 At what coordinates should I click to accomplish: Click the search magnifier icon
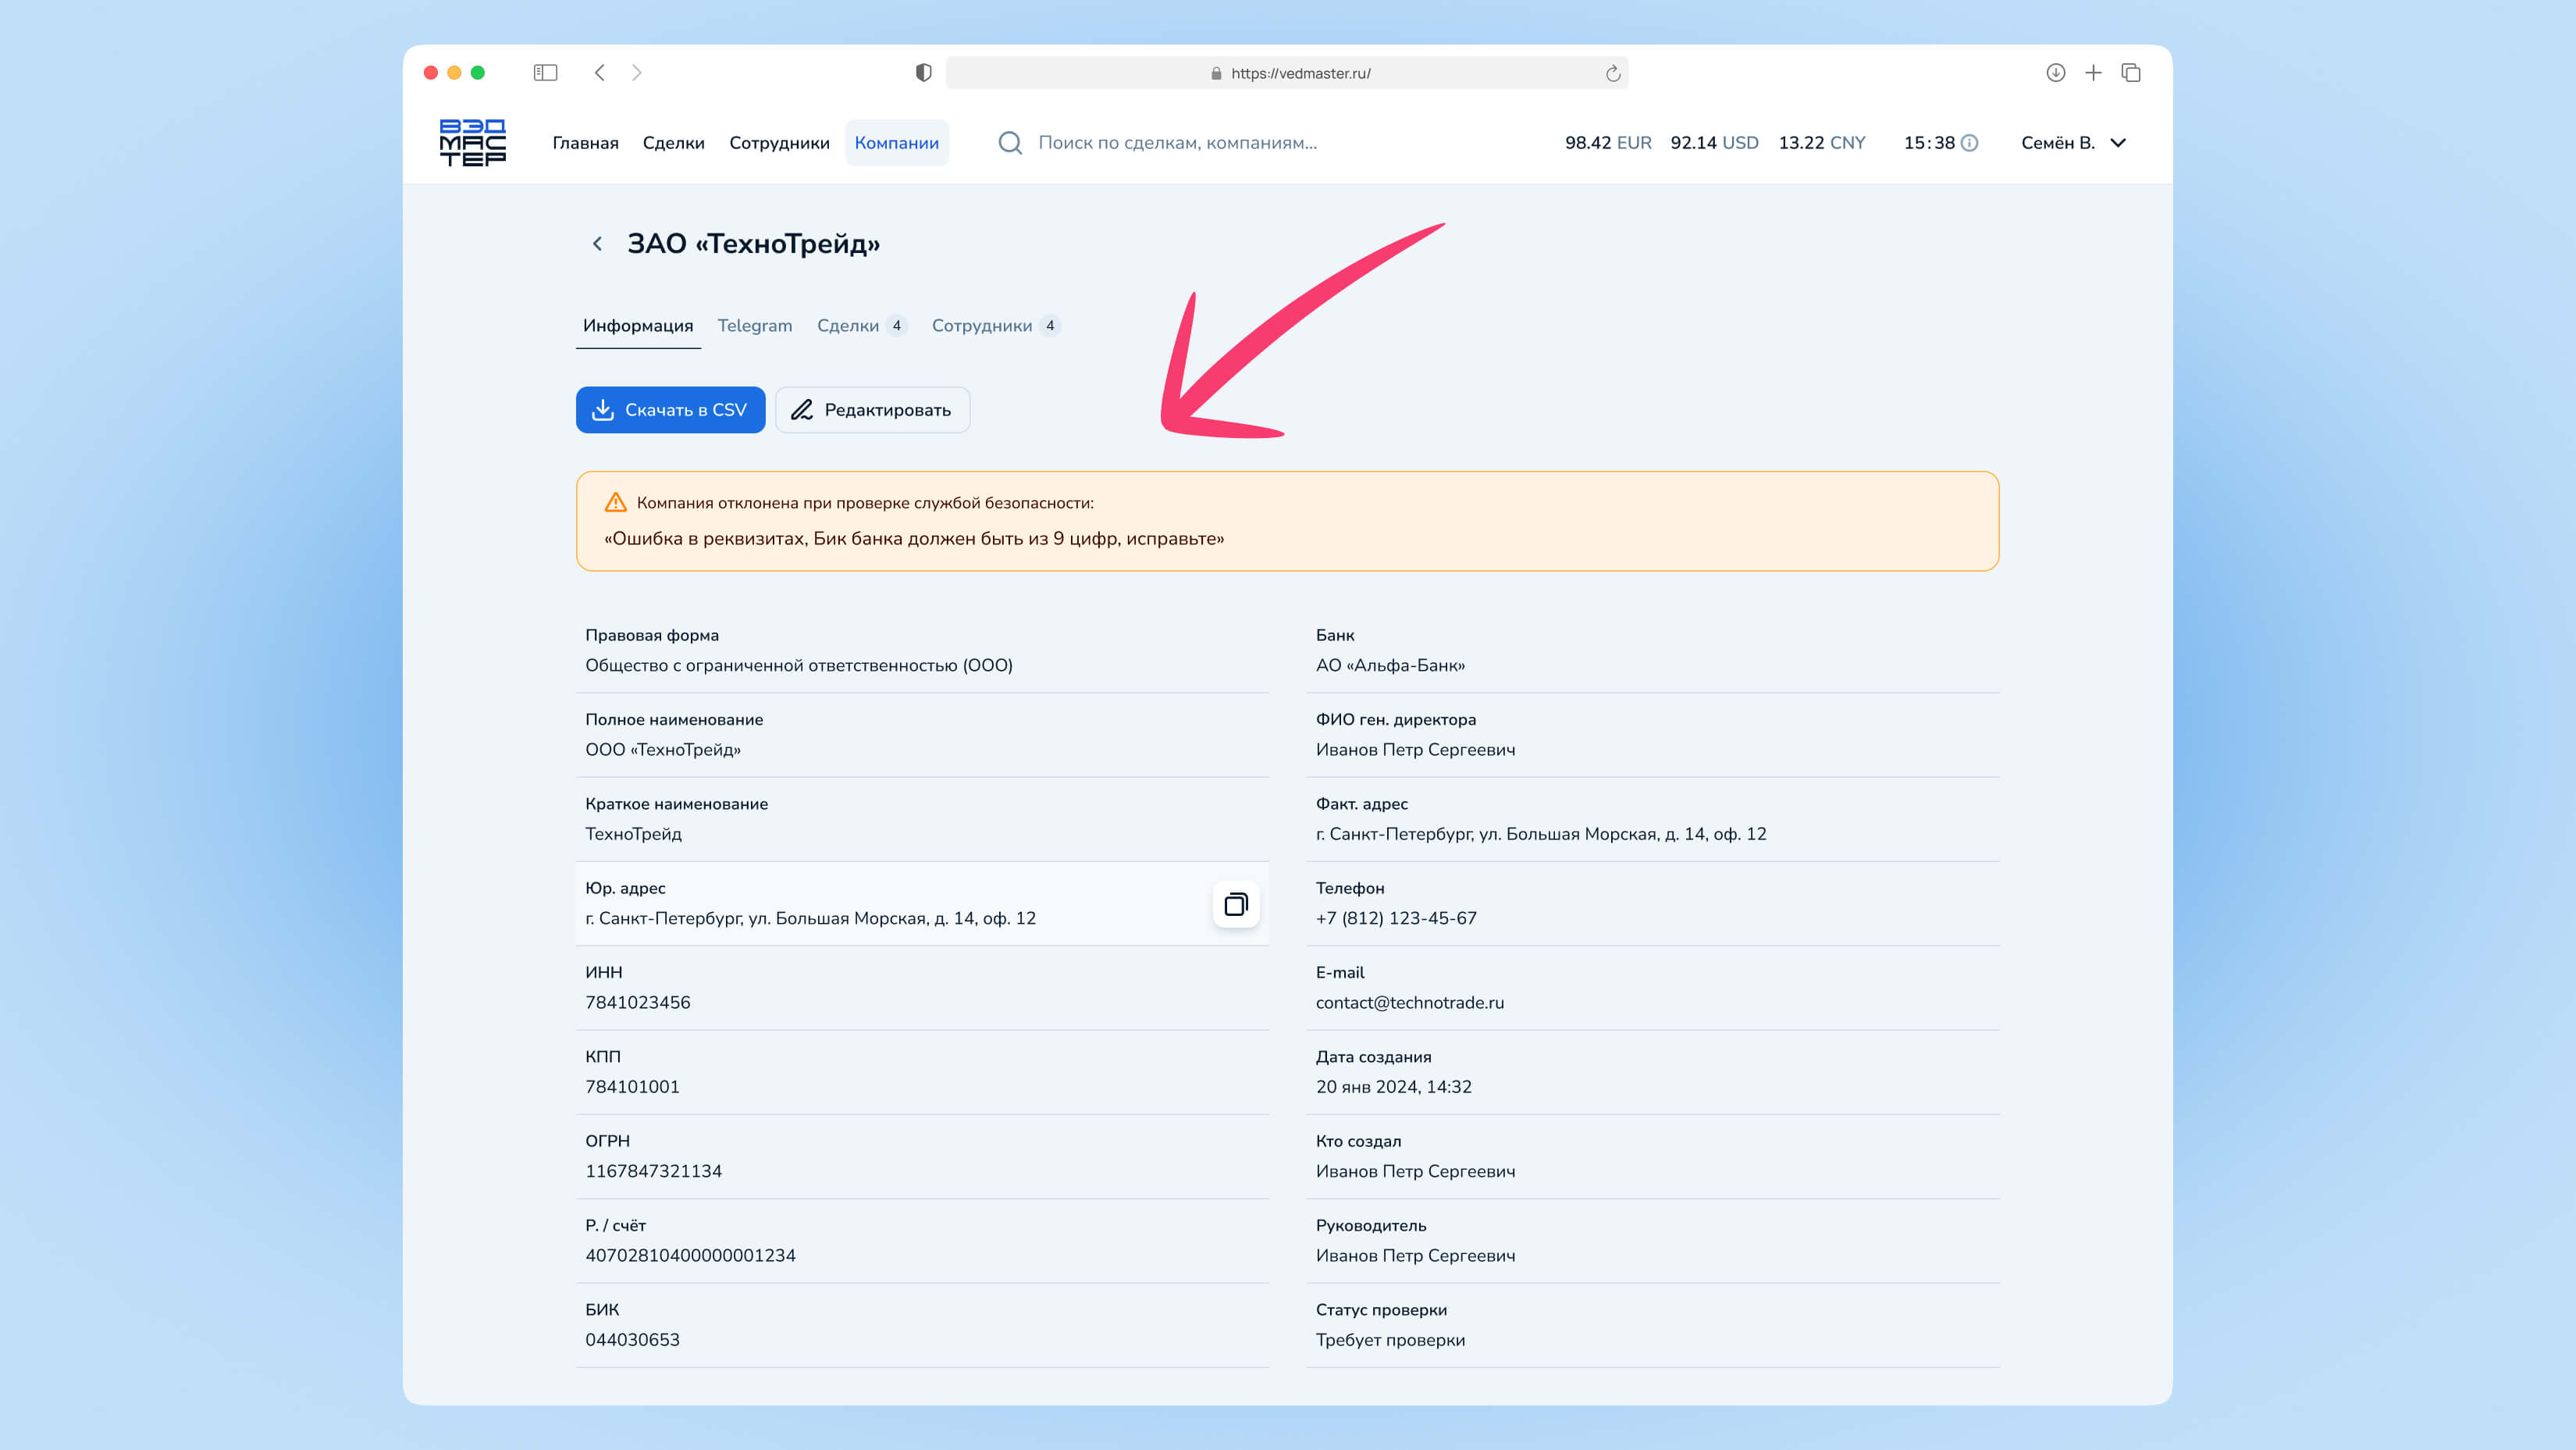[x=1010, y=143]
